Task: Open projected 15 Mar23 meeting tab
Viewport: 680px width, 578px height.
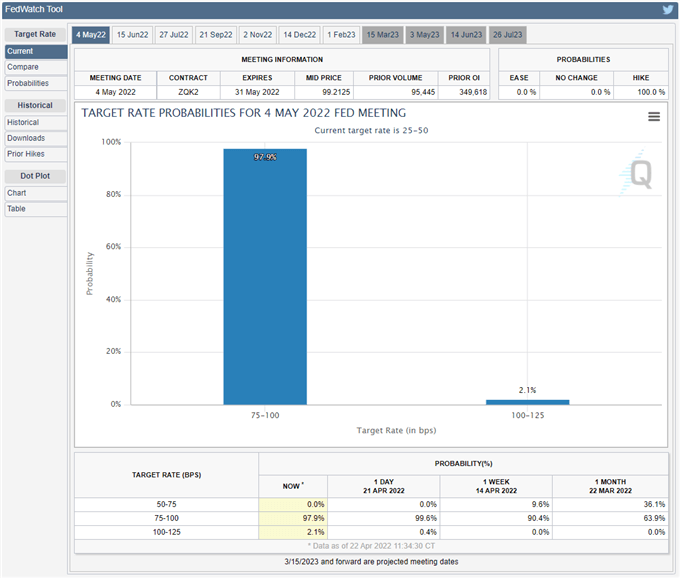Action: 383,35
